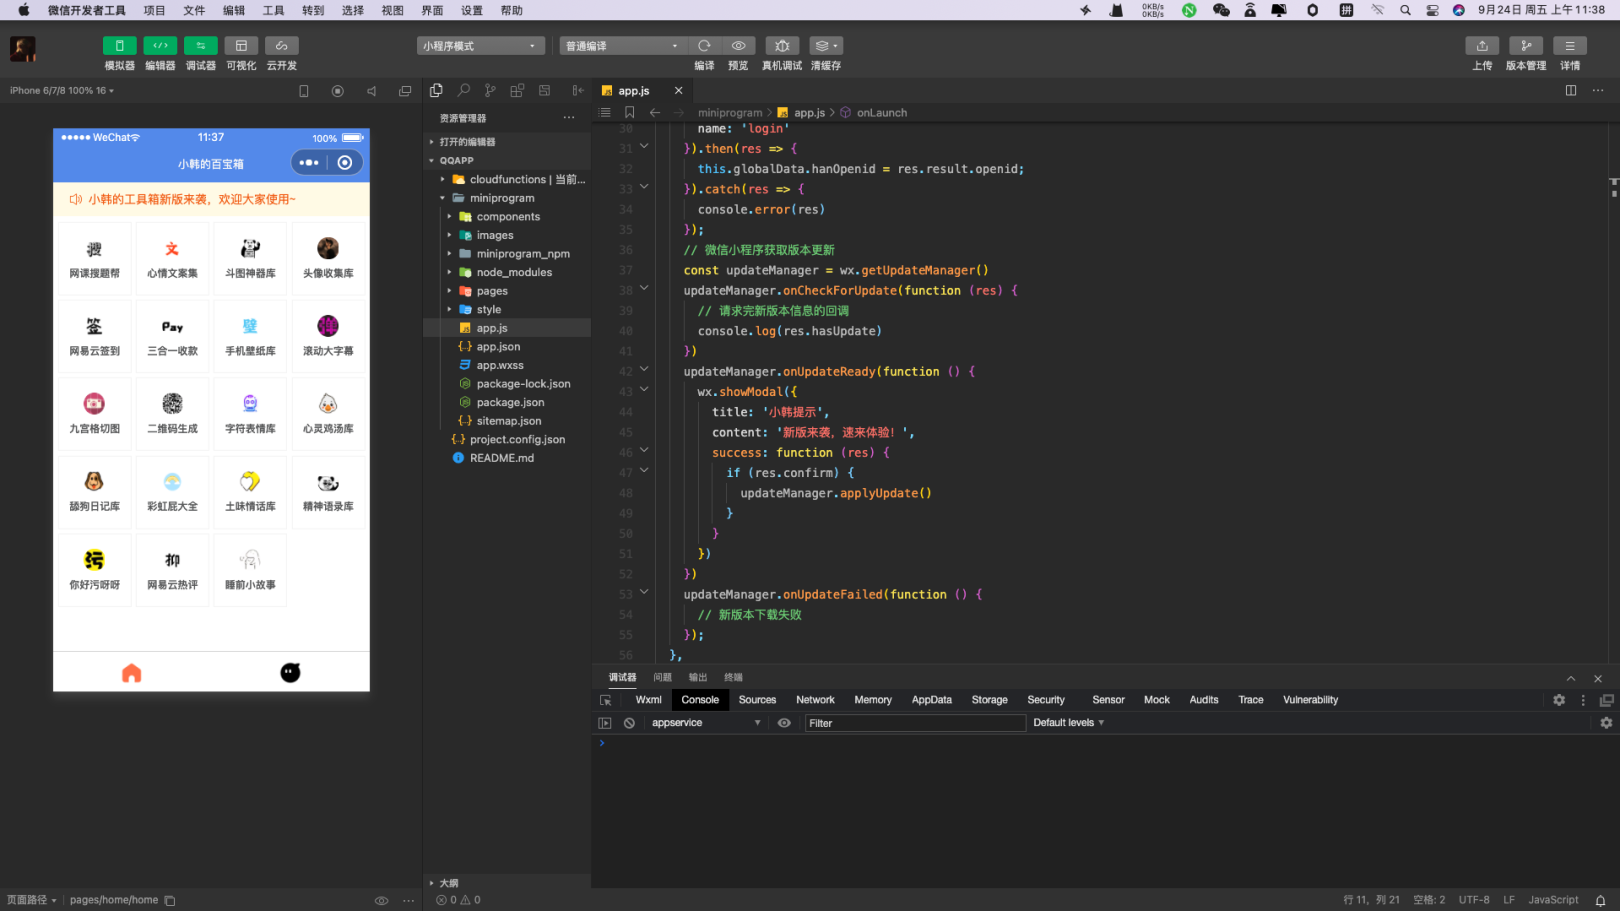
Task: Toggle the 调试器 debugger panel button
Action: (x=200, y=46)
